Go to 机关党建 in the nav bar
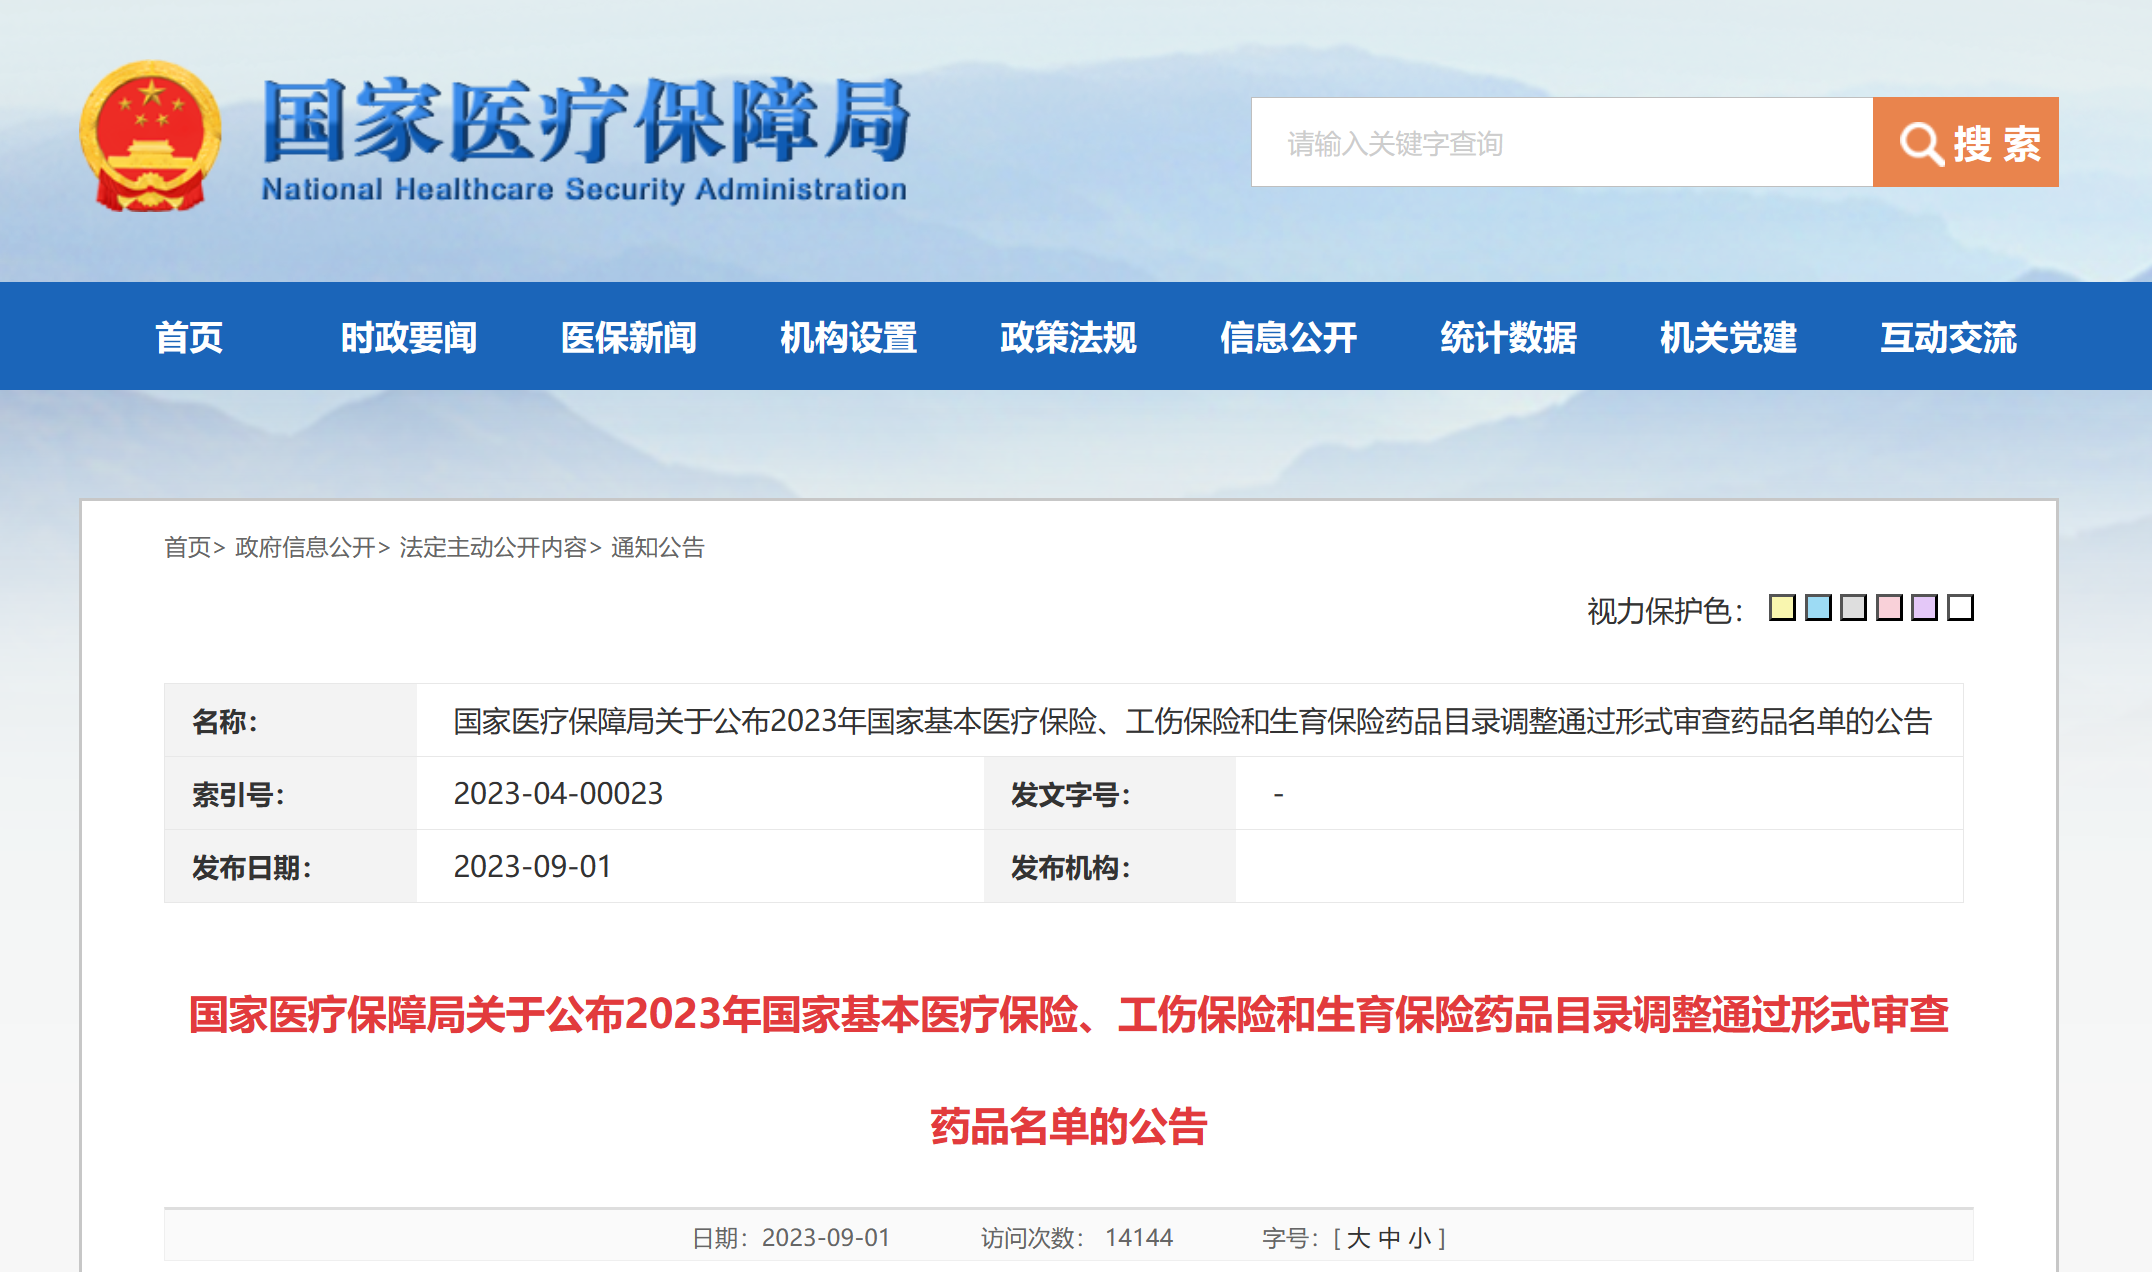 tap(1729, 337)
